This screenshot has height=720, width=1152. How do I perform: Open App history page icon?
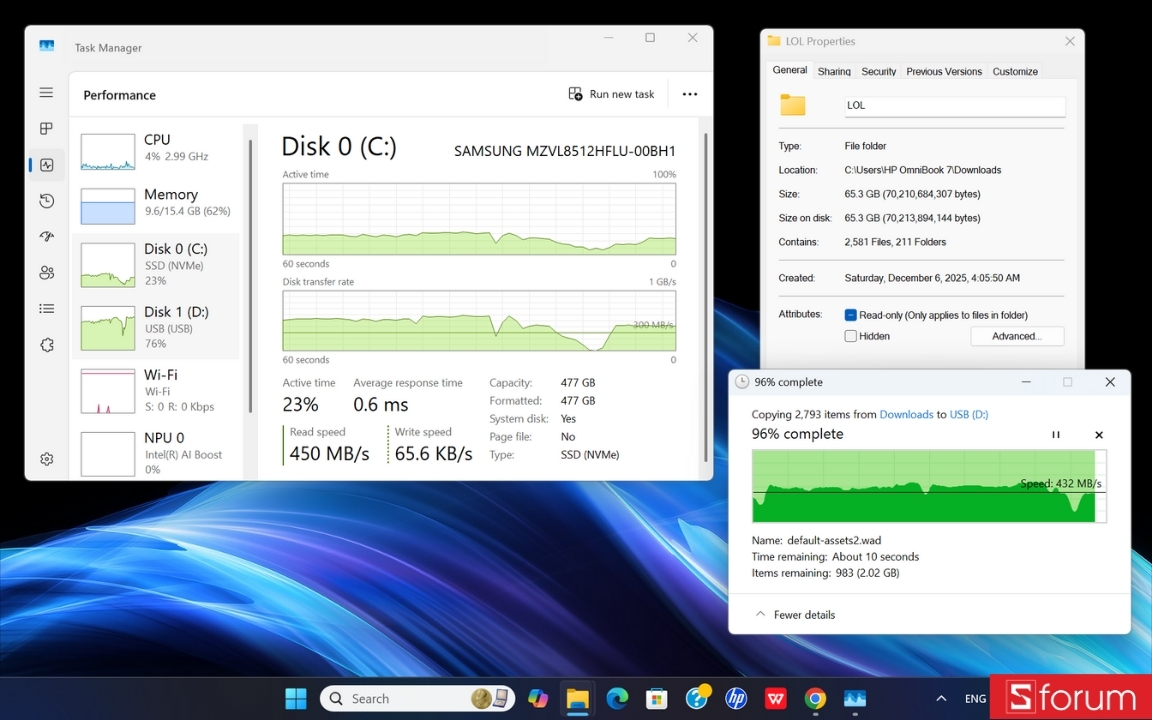(x=46, y=201)
